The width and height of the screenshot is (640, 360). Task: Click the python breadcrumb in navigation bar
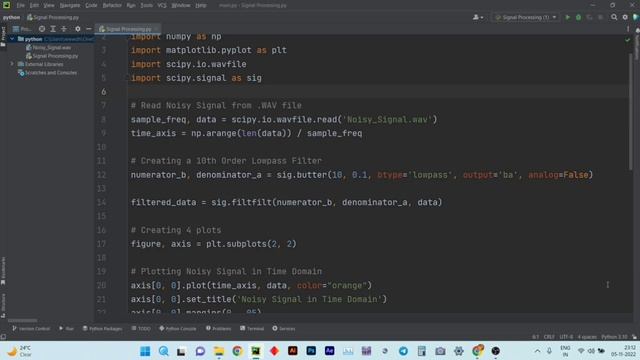(11, 18)
